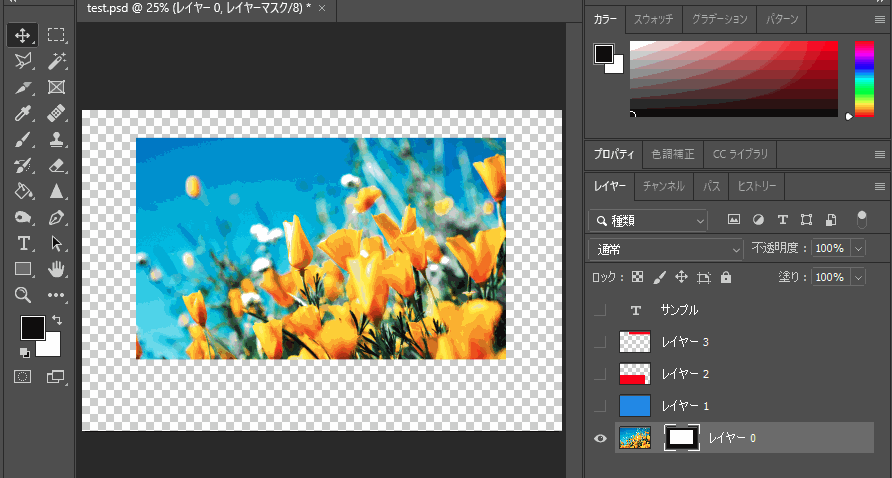Select the Clone Stamp tool
Image resolution: width=892 pixels, height=478 pixels.
click(x=56, y=139)
